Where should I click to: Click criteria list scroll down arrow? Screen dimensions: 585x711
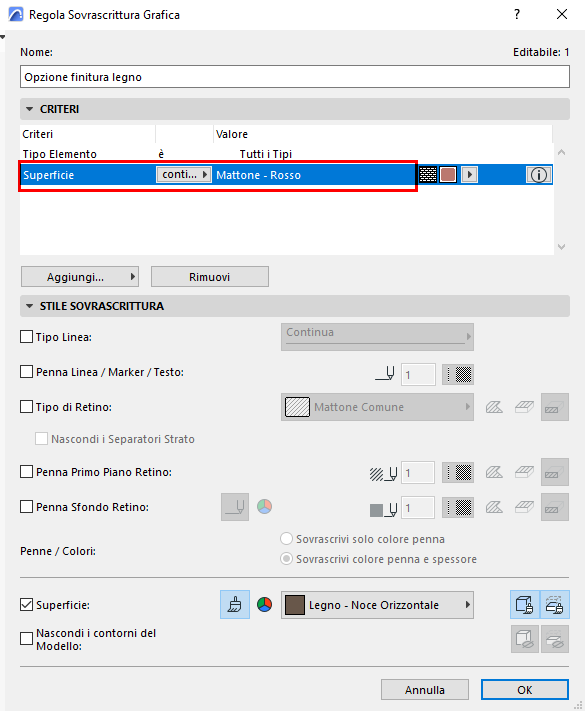pos(561,247)
